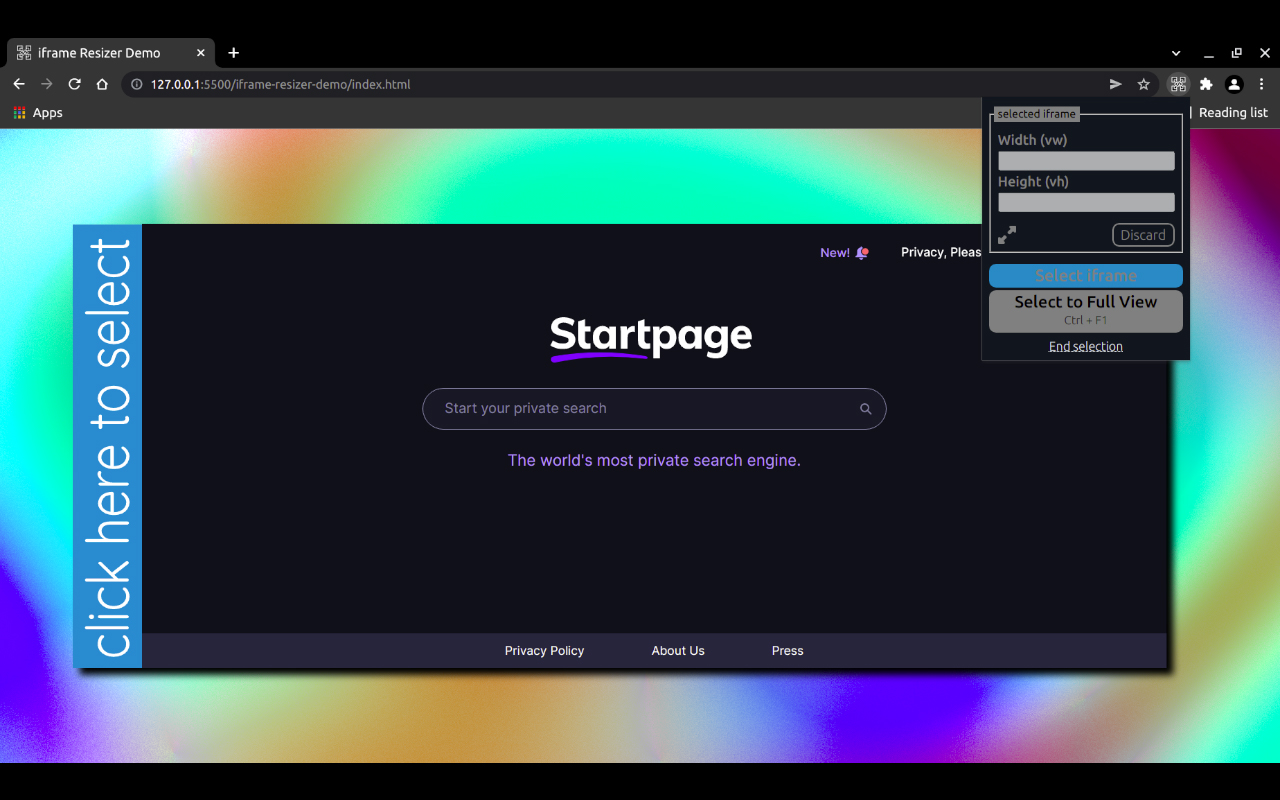Click the Startpage search magnifier icon
1280x800 pixels.
tap(866, 409)
